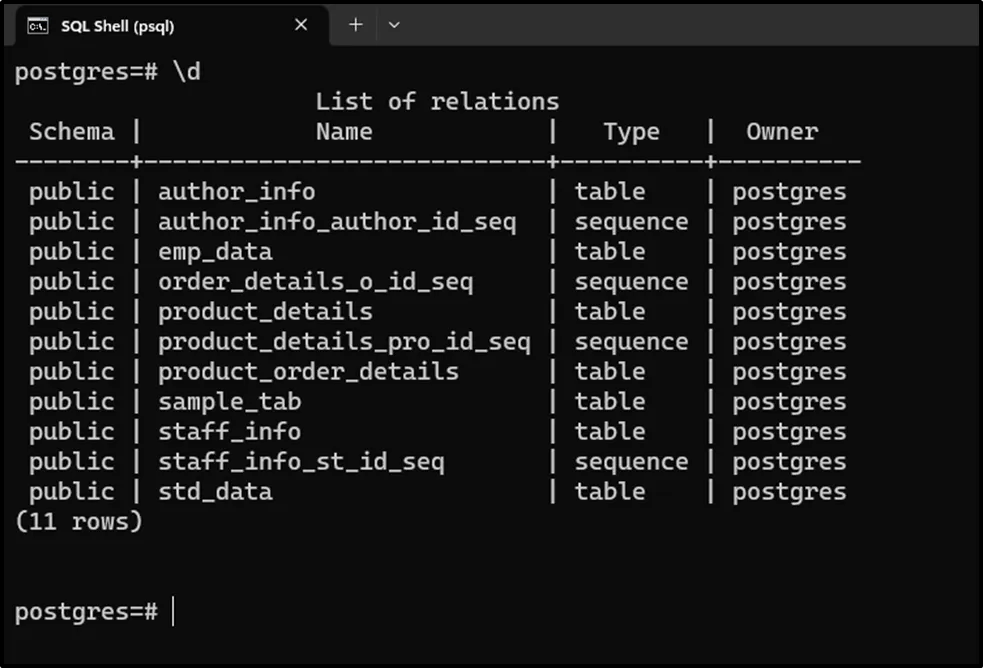
Task: Click the author_info_author_id_seq sequence name
Action: click(x=337, y=221)
